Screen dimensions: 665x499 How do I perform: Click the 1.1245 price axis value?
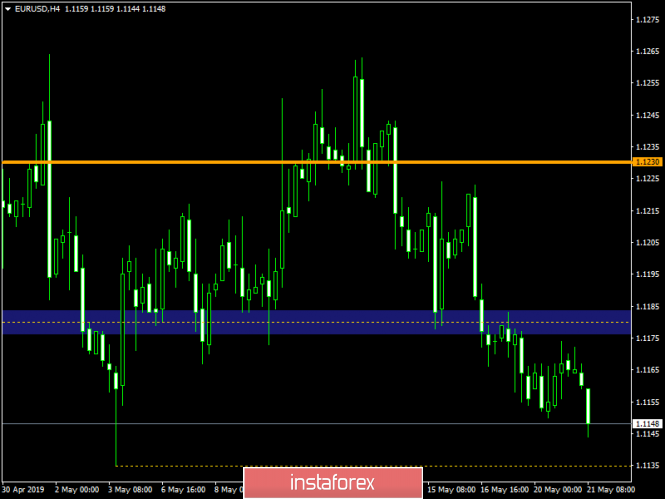click(648, 115)
